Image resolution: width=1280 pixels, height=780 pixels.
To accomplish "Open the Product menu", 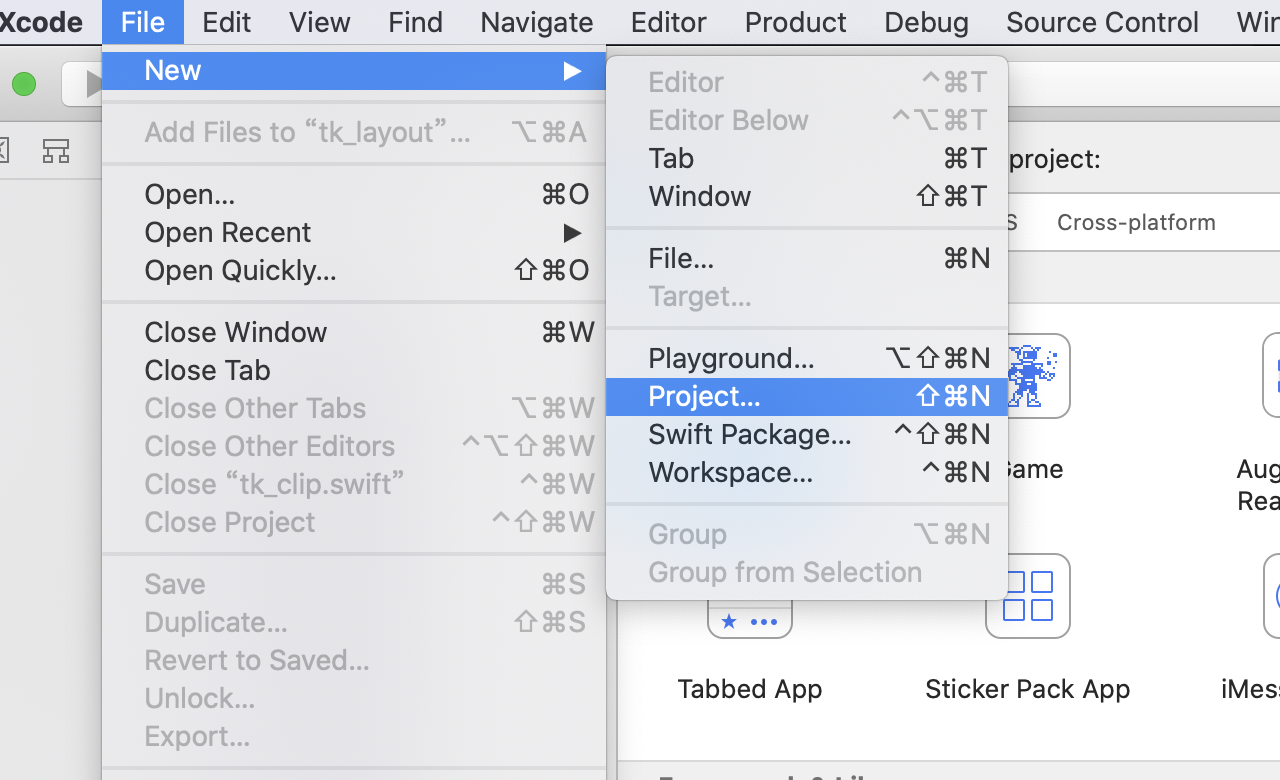I will coord(796,22).
